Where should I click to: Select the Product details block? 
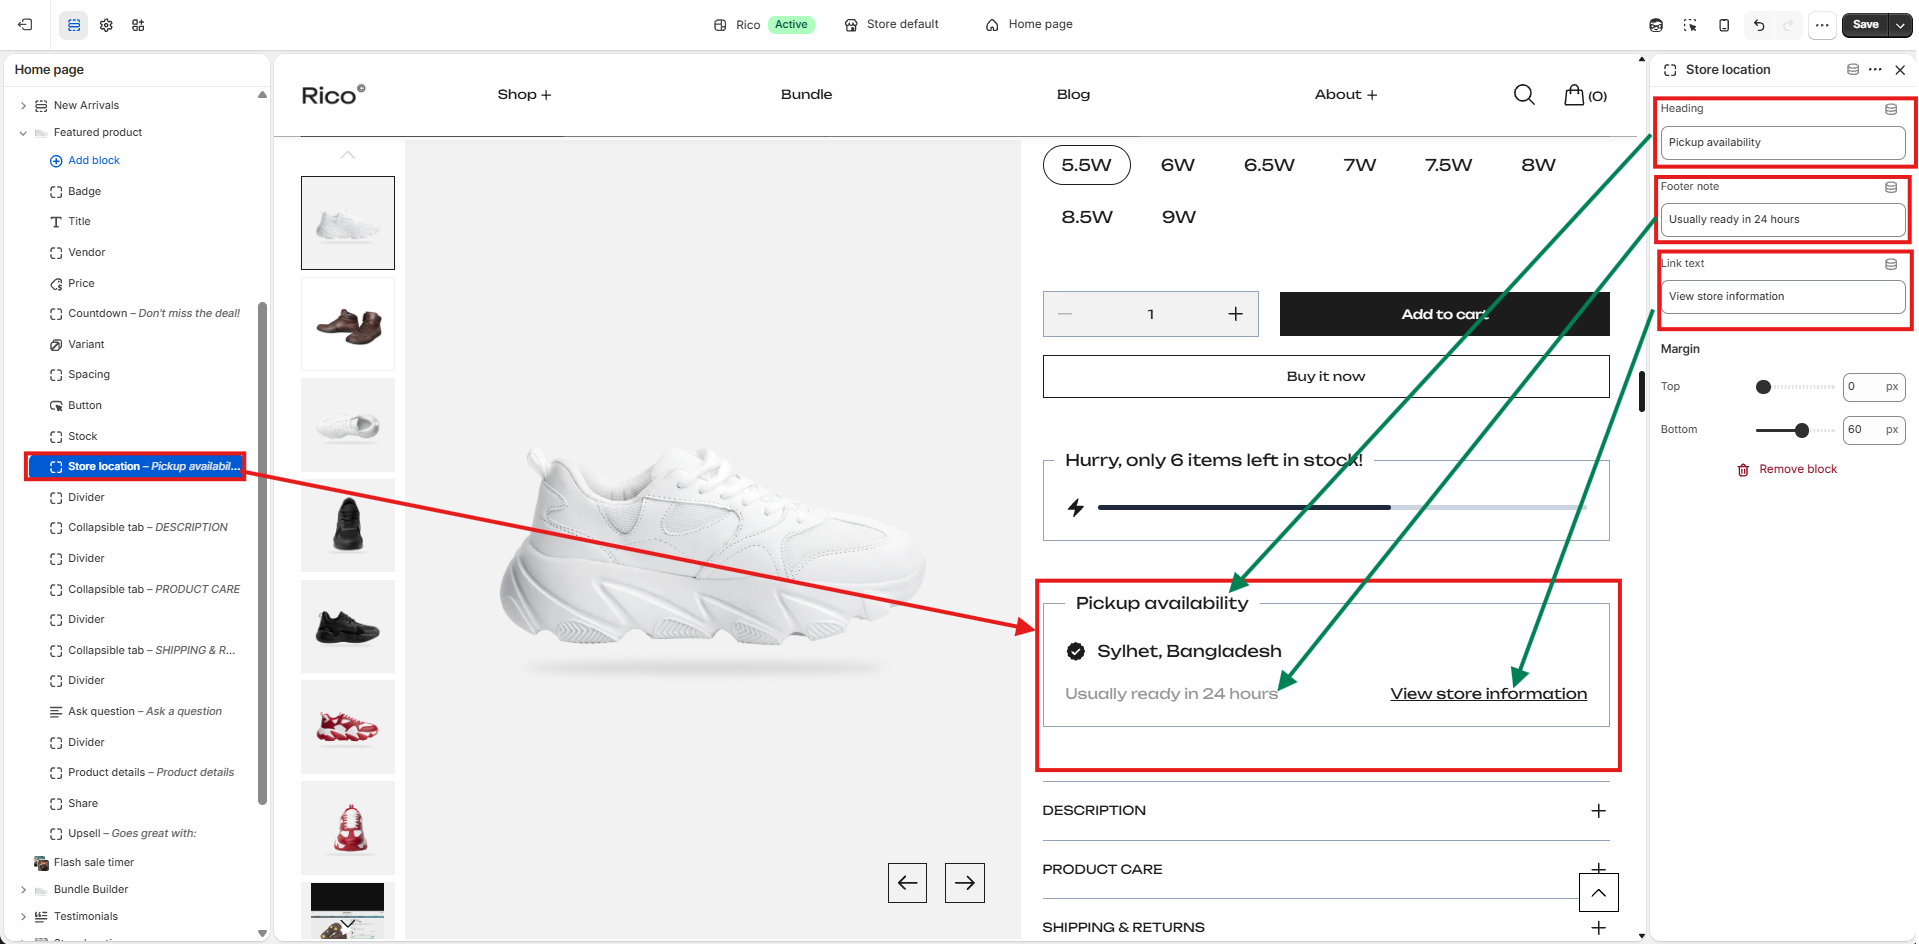[142, 772]
